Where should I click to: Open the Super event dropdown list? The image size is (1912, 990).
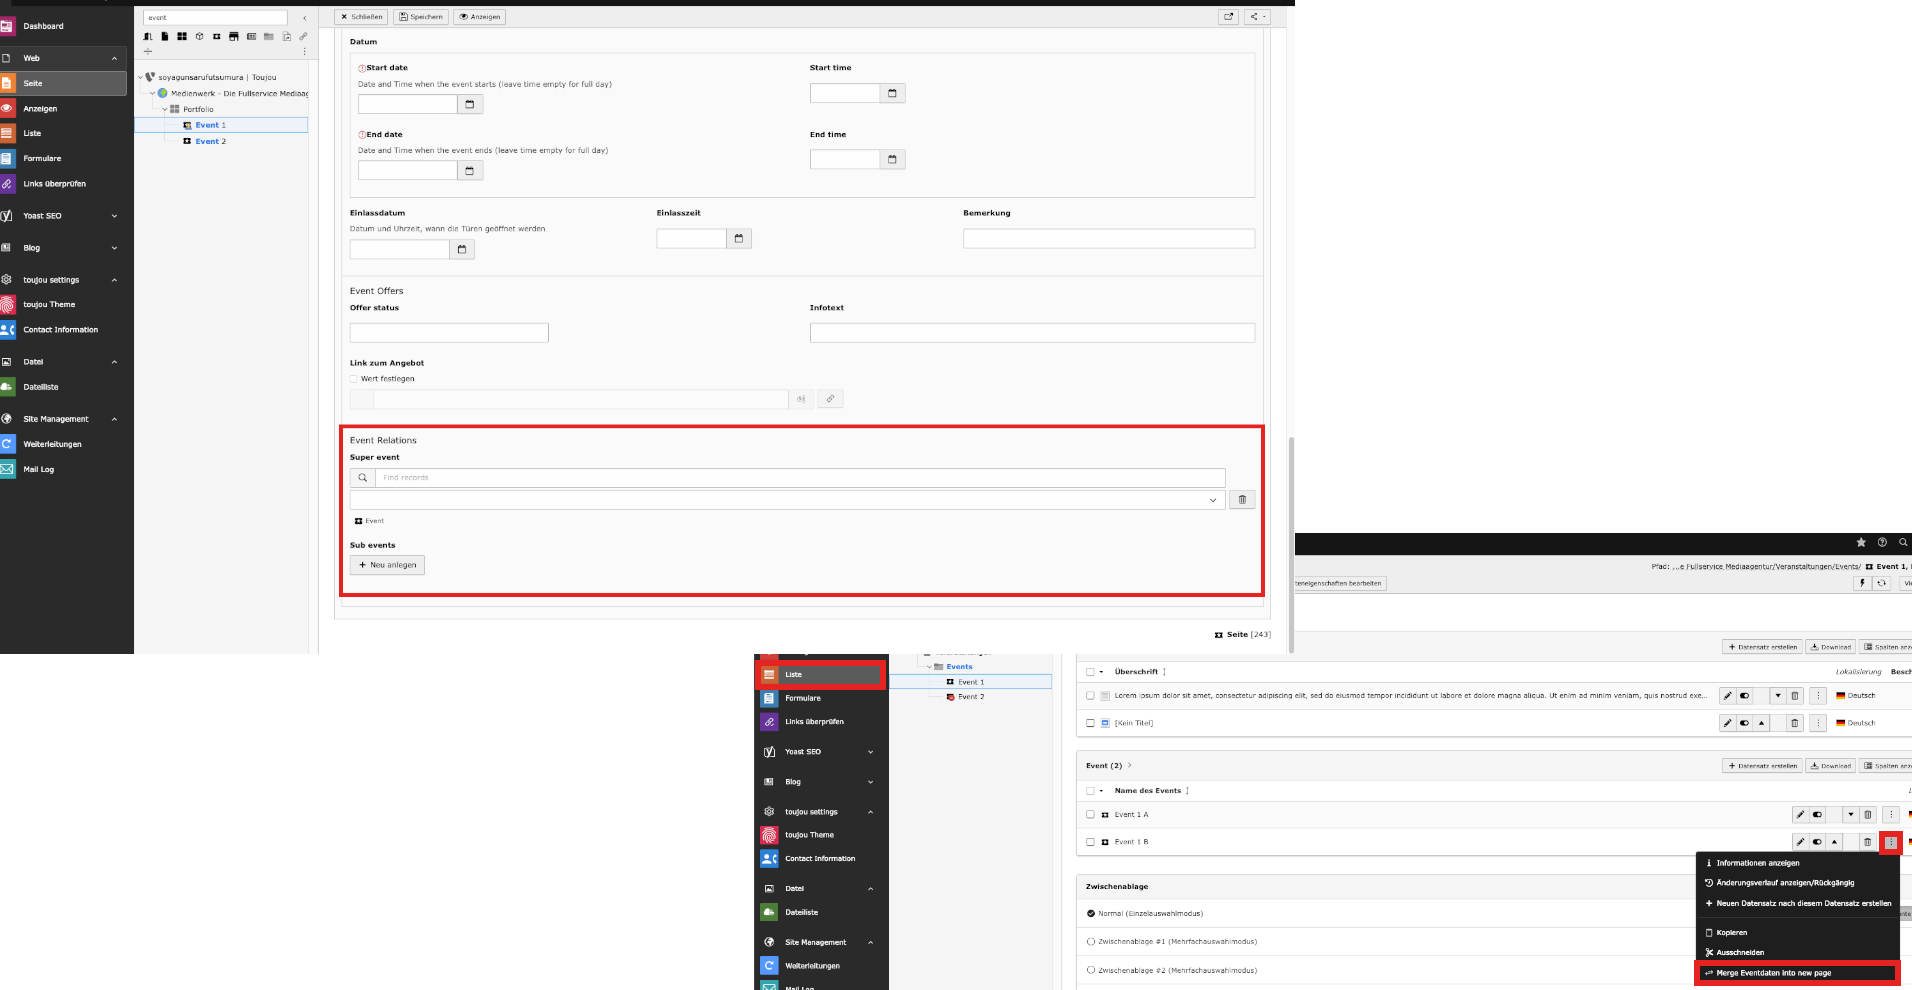[1212, 500]
